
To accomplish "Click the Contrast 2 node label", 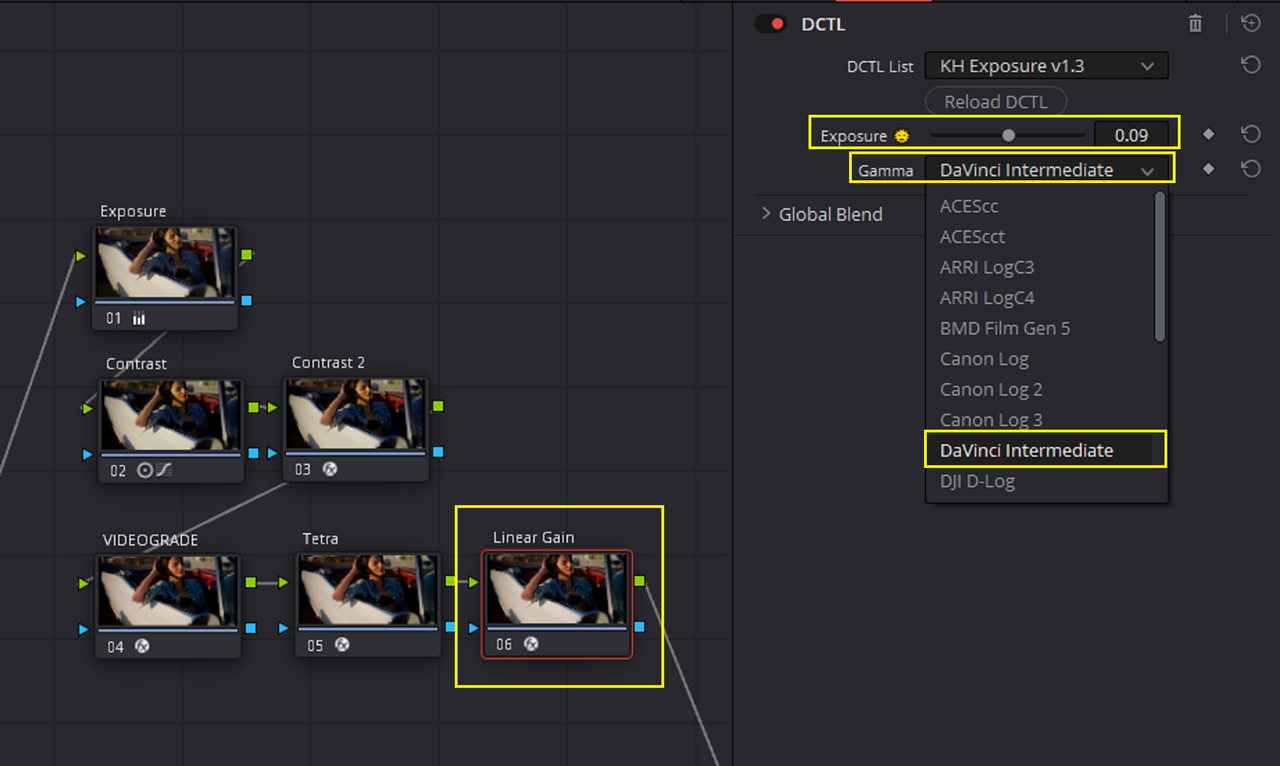I will click(x=328, y=362).
